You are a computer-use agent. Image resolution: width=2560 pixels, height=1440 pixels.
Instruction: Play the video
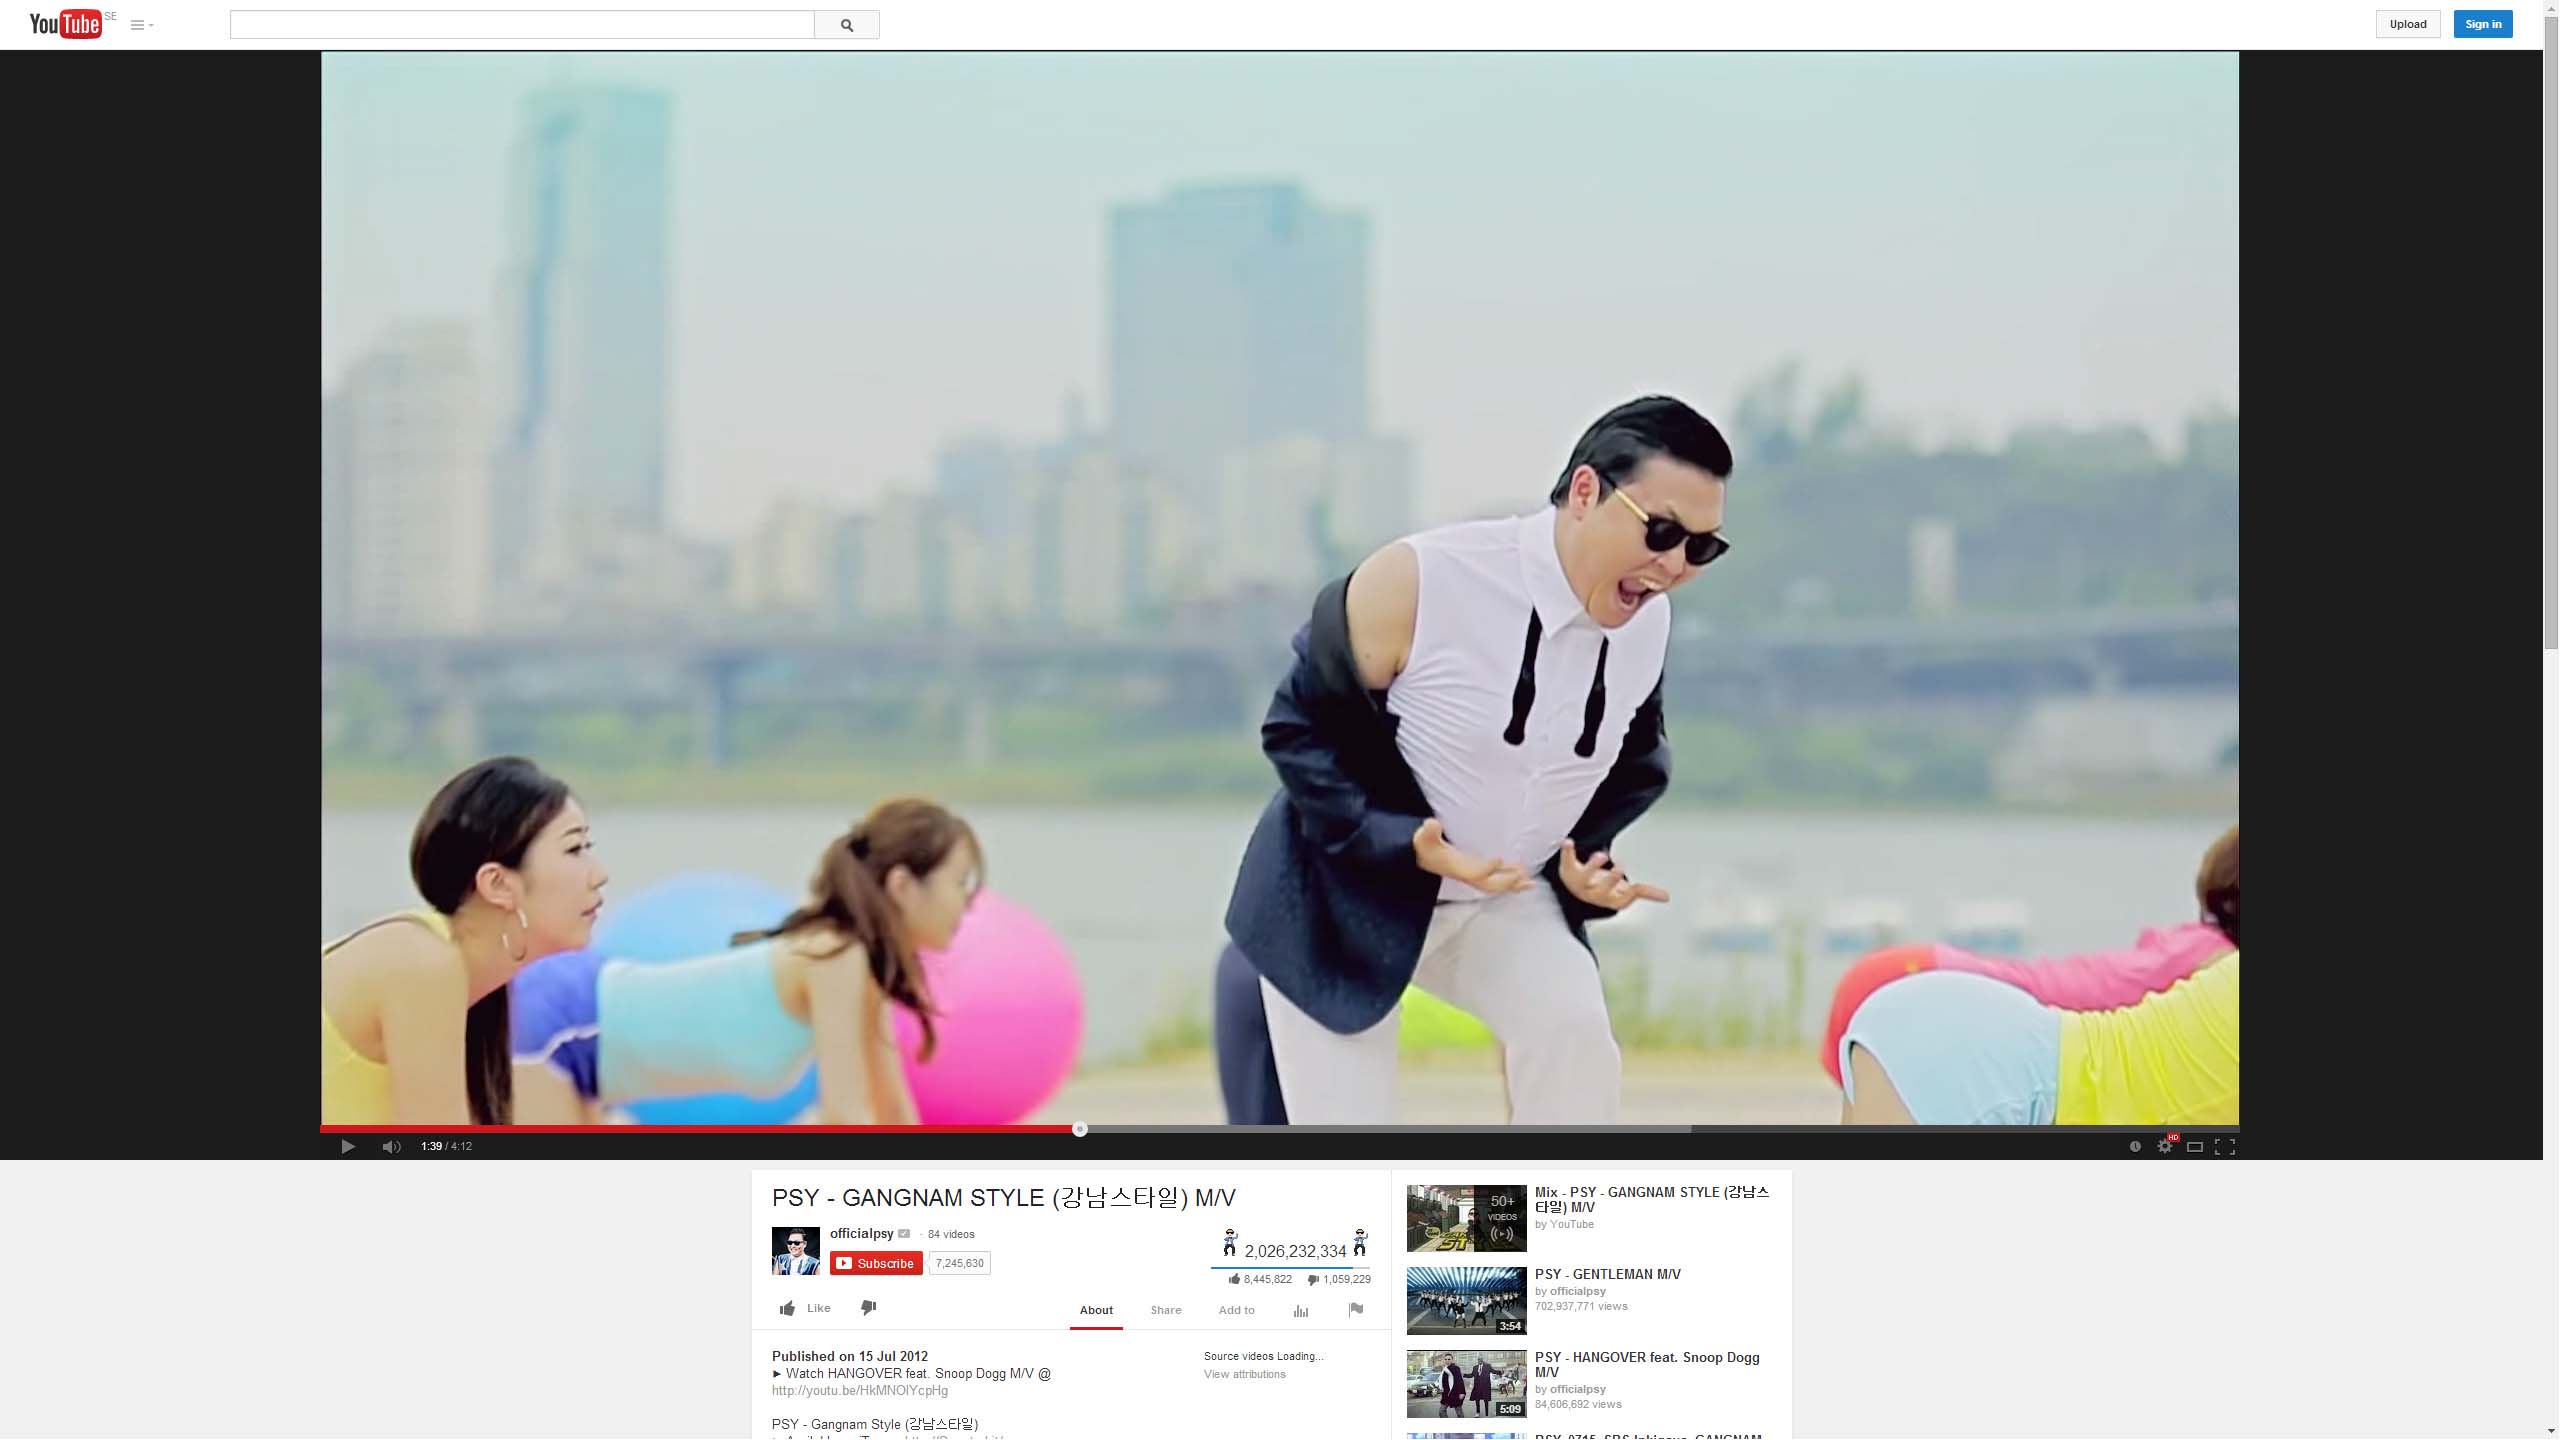tap(348, 1146)
